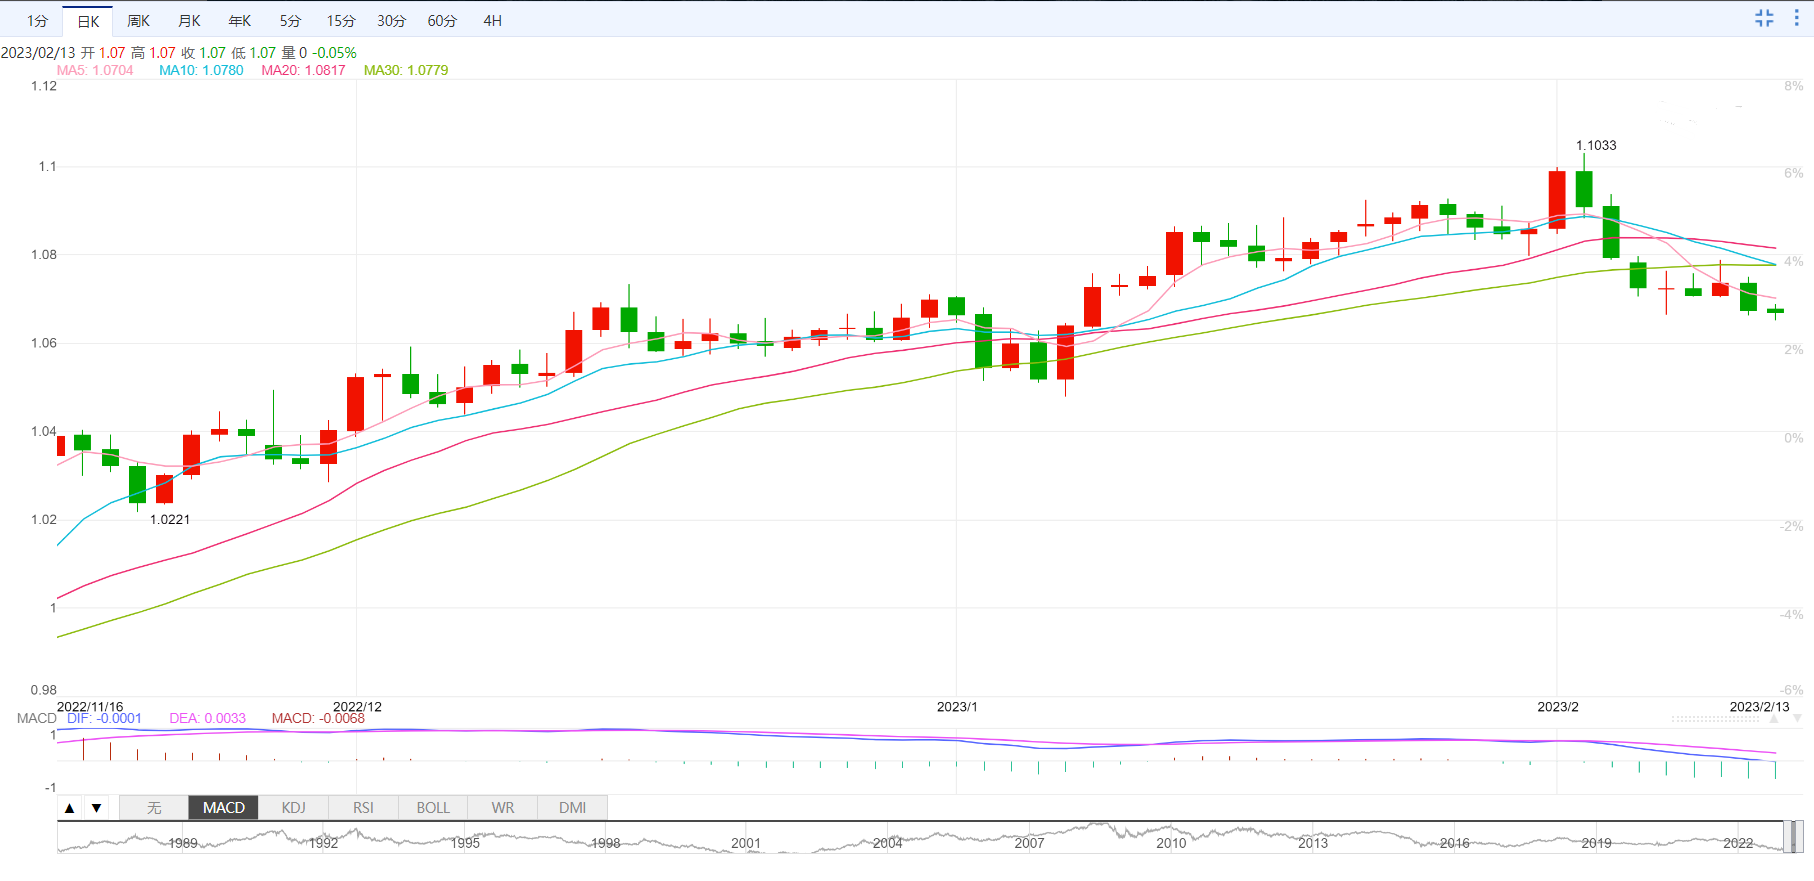The image size is (1814, 881).
Task: Click the candlestick labeled 1.1033 high
Action: 1584,188
